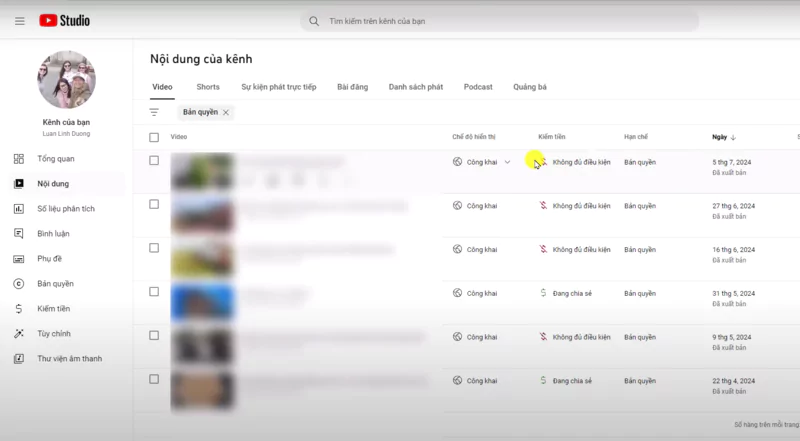Switch to the Video tab
800x441 pixels.
[x=162, y=87]
